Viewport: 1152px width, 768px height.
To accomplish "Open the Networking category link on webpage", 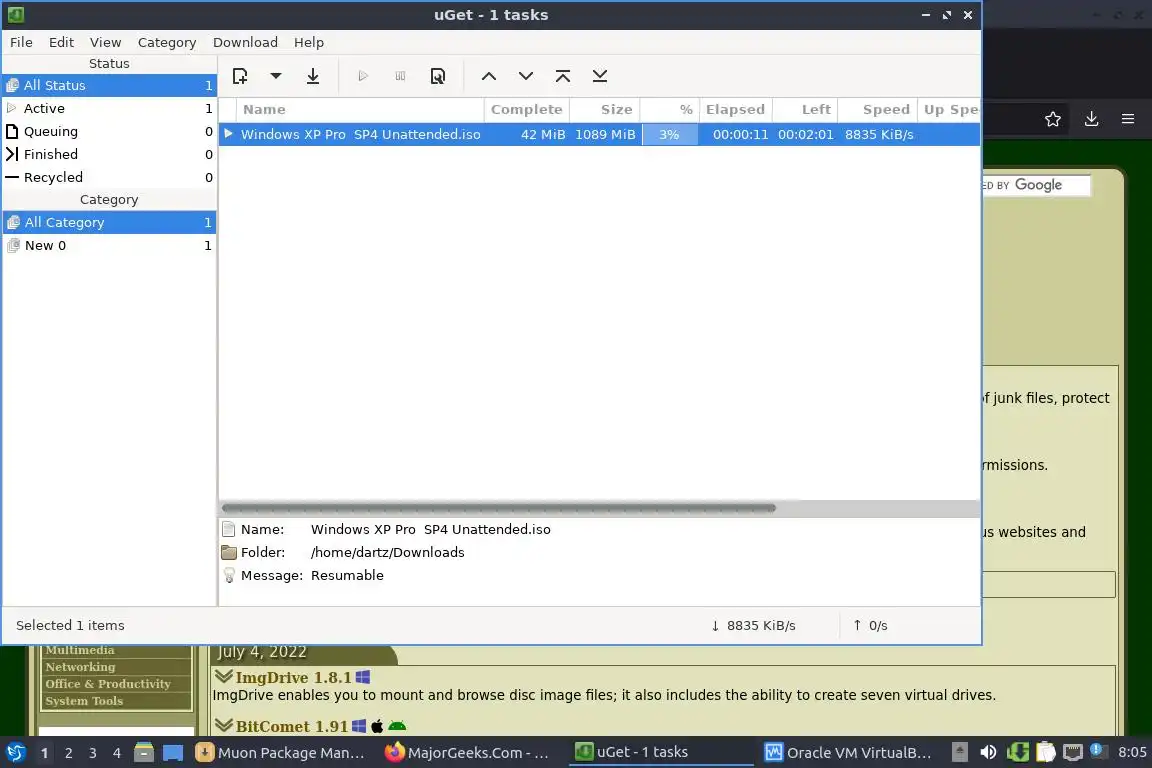I will pos(80,667).
